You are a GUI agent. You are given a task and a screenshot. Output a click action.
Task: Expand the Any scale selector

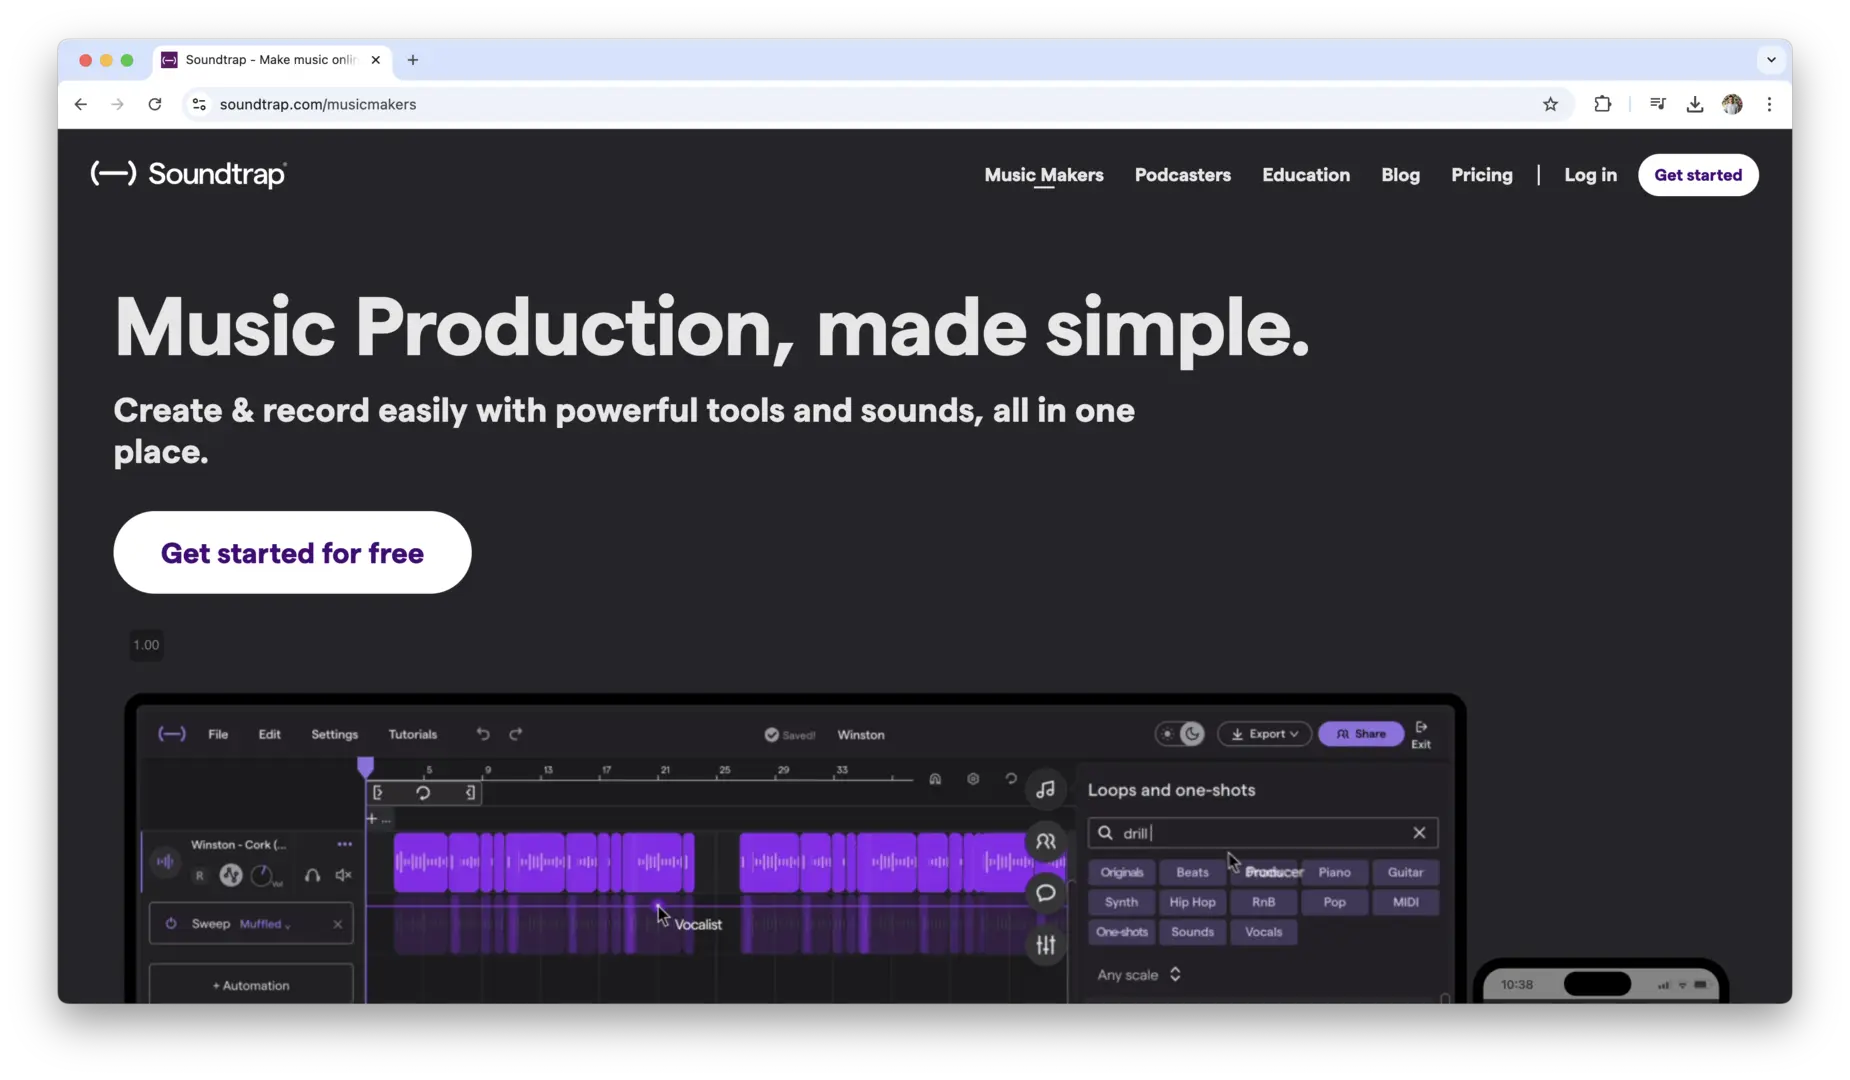1139,975
